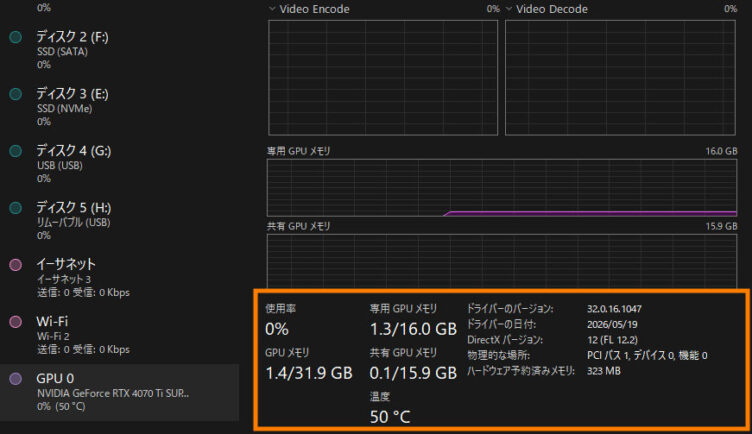Click the 専用 GPU メモリ usage graph
This screenshot has height=434, width=752.
[502, 188]
